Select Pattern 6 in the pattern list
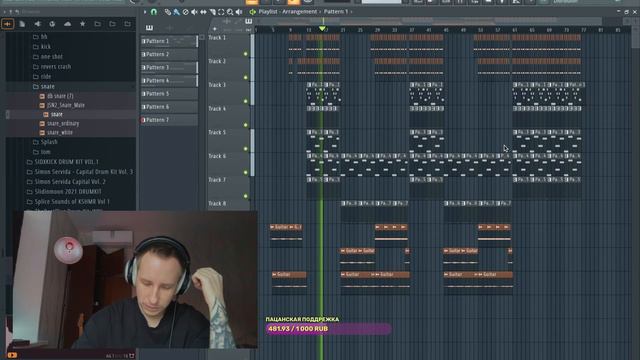This screenshot has width=640, height=360. coord(169,107)
